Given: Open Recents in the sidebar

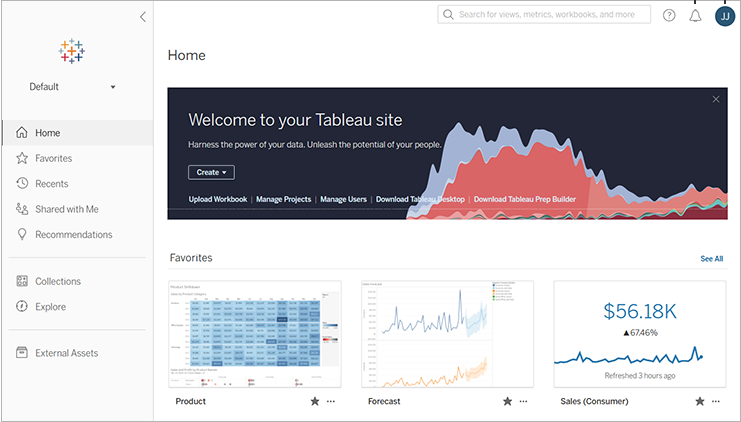Looking at the screenshot, I should 78,184.
